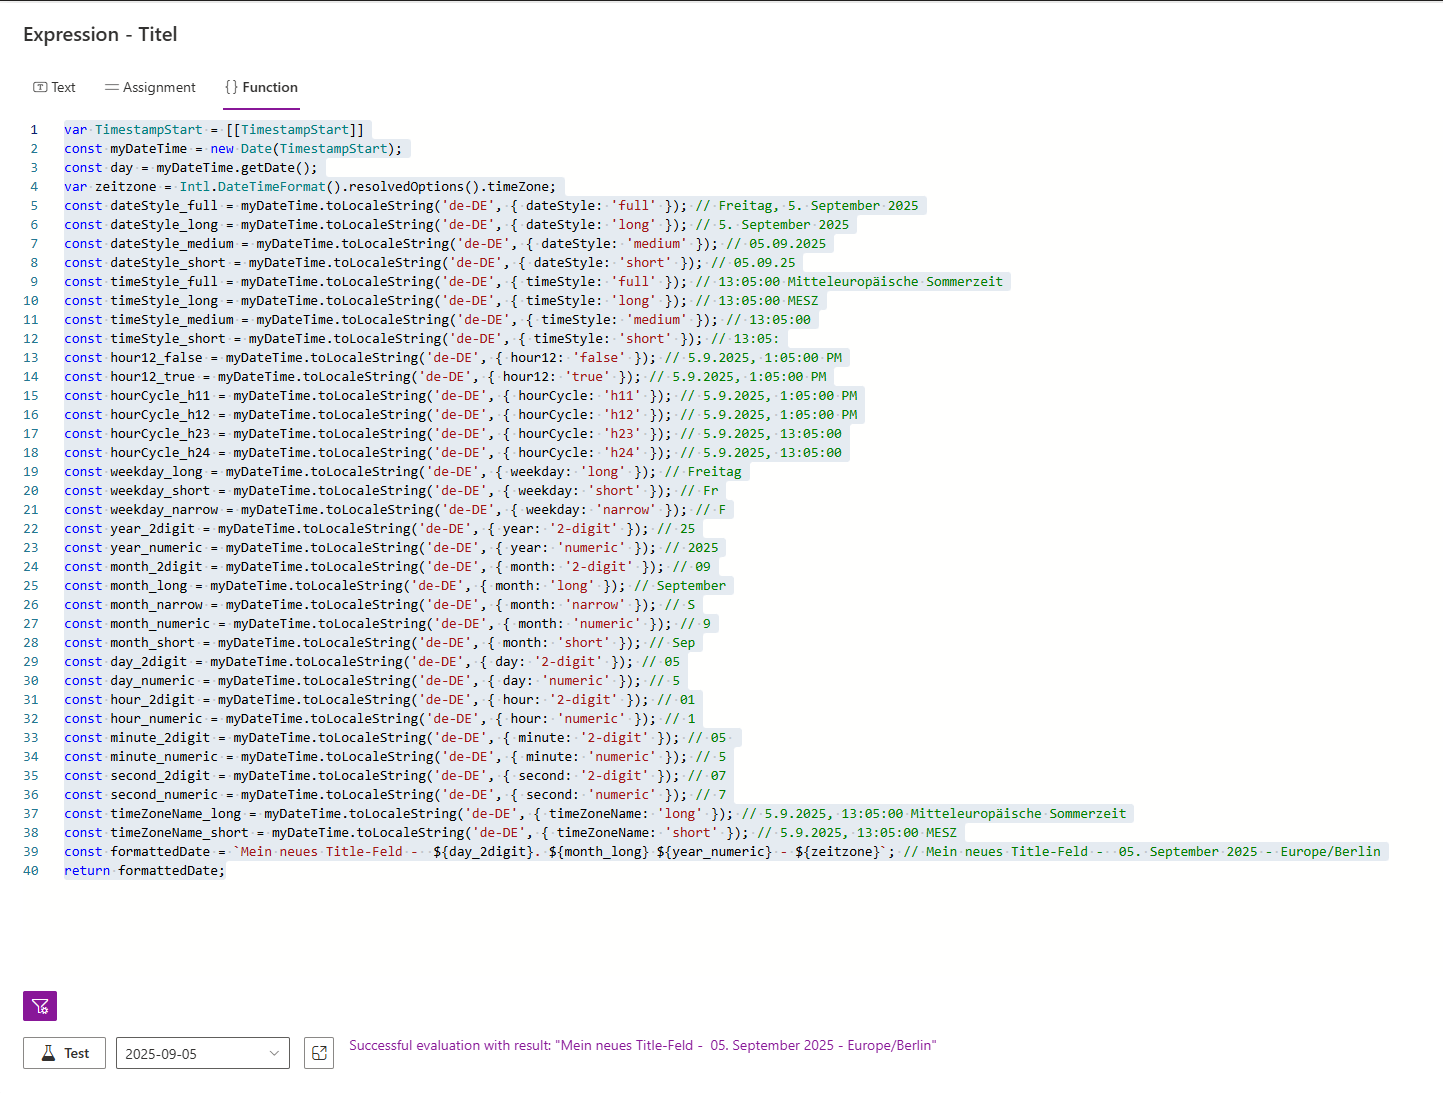Open the Assignment tab
This screenshot has height=1093, width=1443.
coord(150,87)
